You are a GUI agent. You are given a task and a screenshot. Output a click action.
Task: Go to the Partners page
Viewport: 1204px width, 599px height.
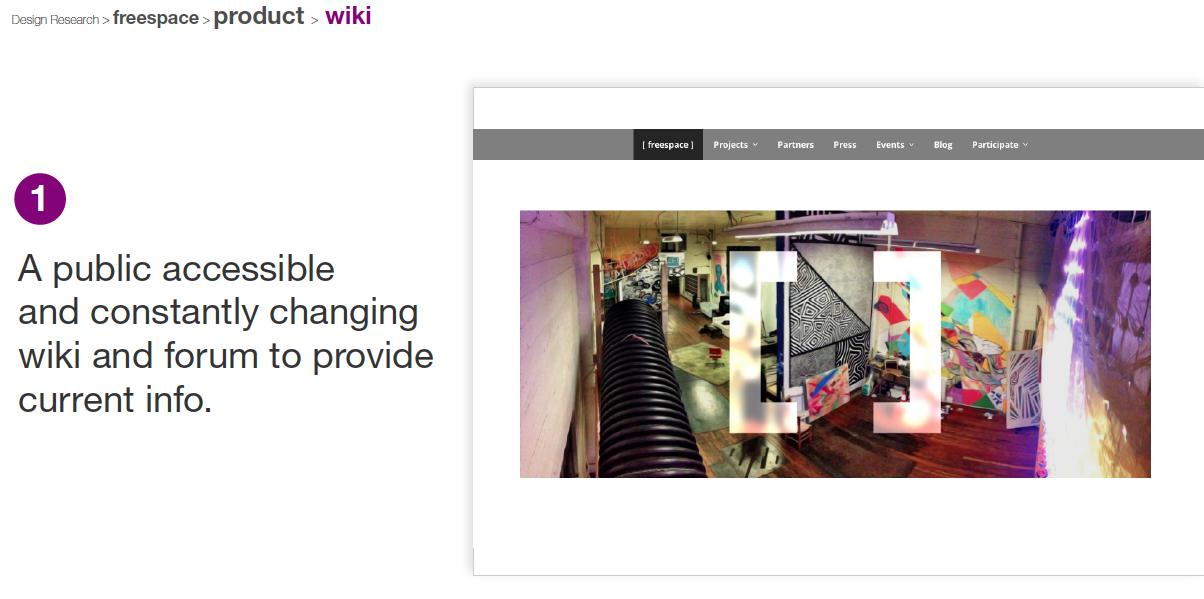(x=795, y=145)
